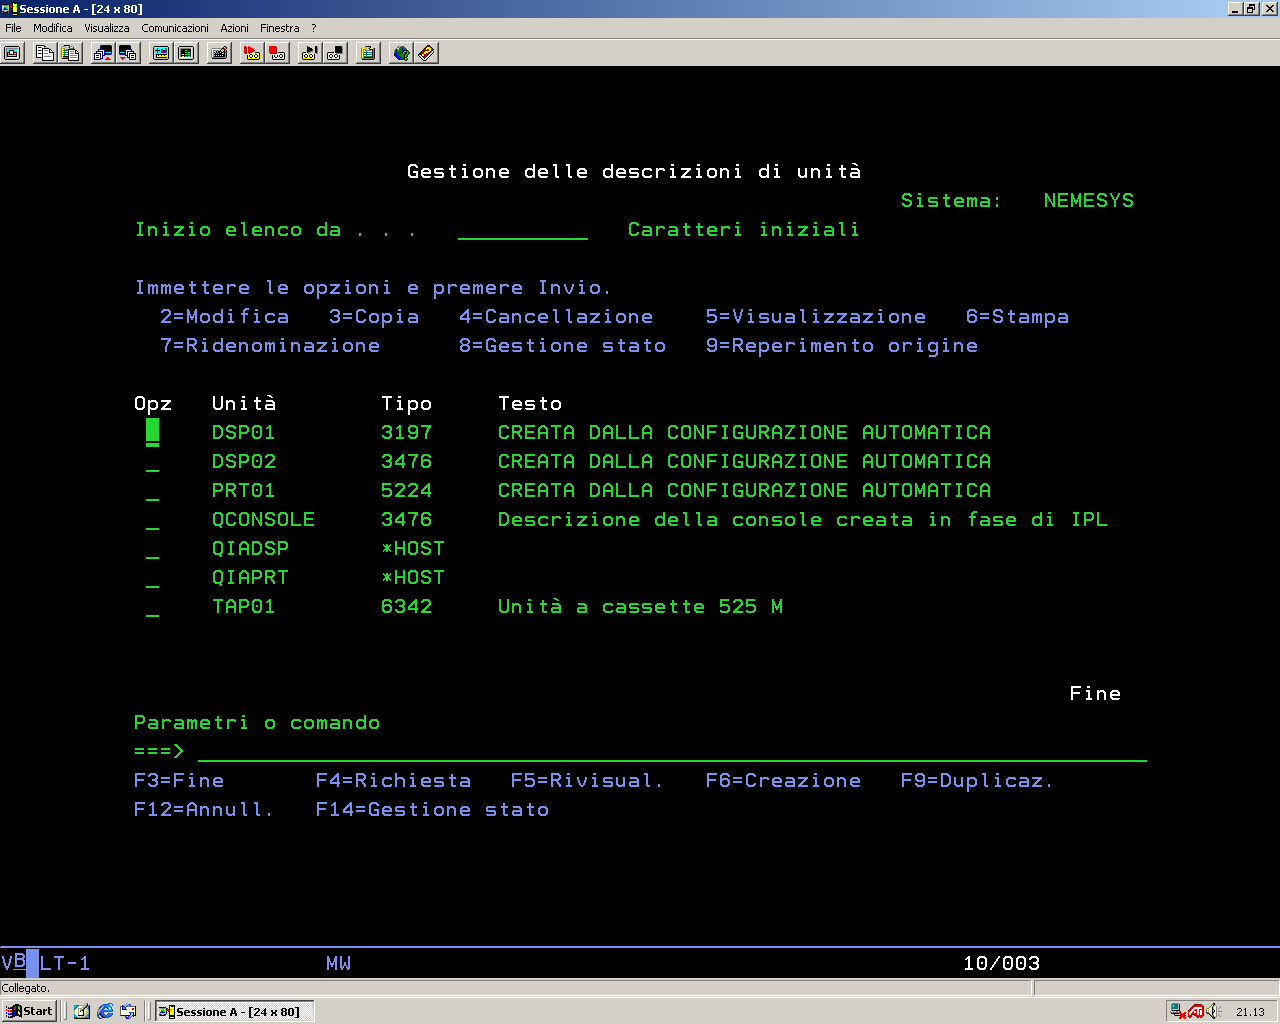The height and width of the screenshot is (1024, 1280).
Task: Click the 8=Gestione stato option text
Action: [562, 345]
